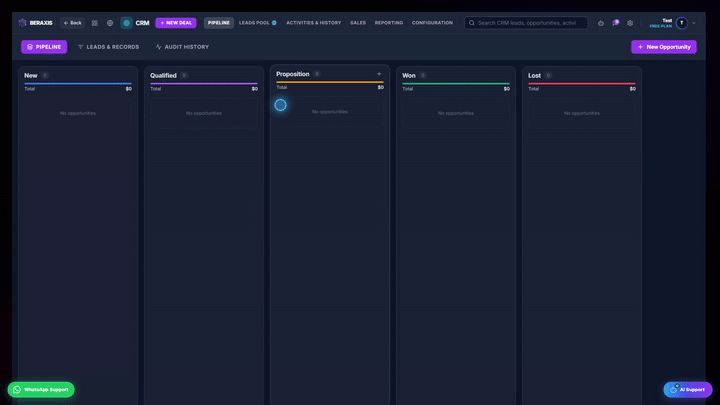Open the AI Support button
The image size is (720, 405).
point(687,389)
